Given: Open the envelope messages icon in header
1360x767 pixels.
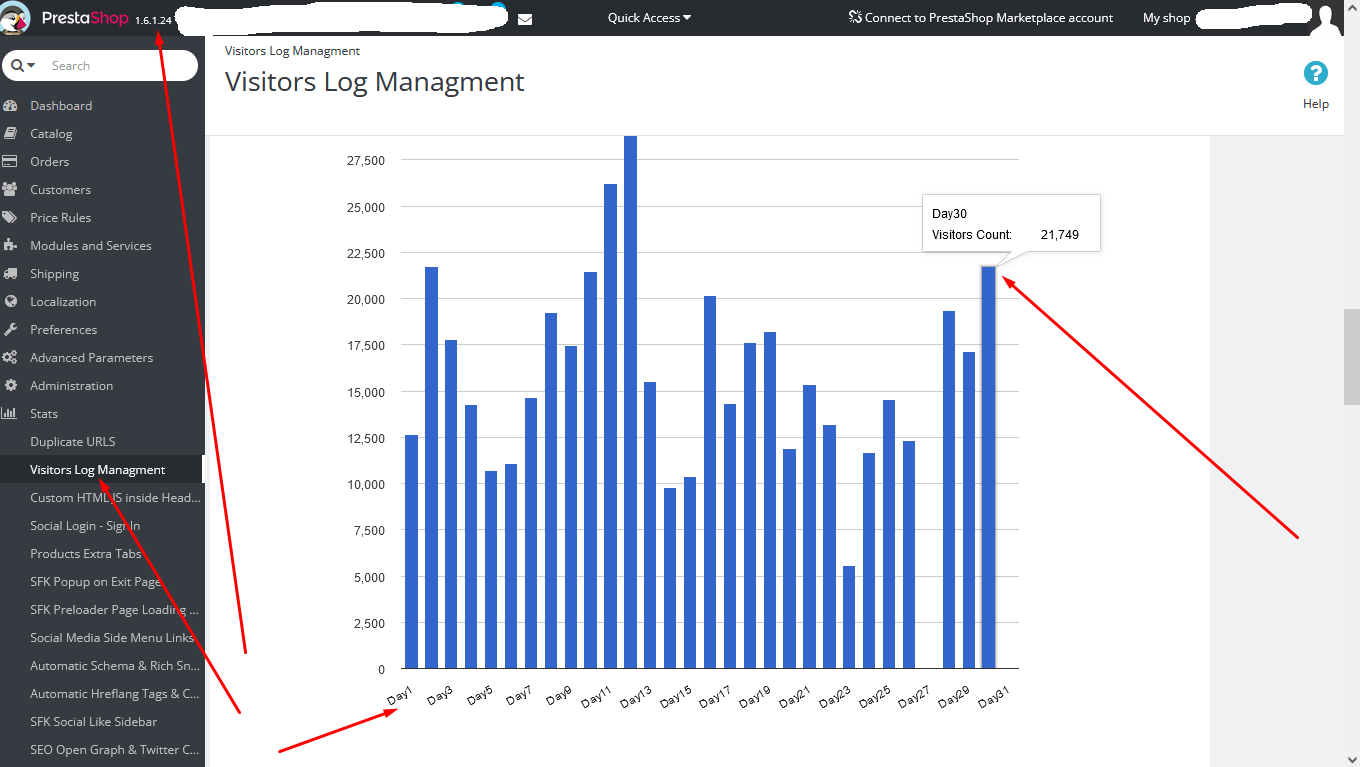Looking at the screenshot, I should (525, 19).
